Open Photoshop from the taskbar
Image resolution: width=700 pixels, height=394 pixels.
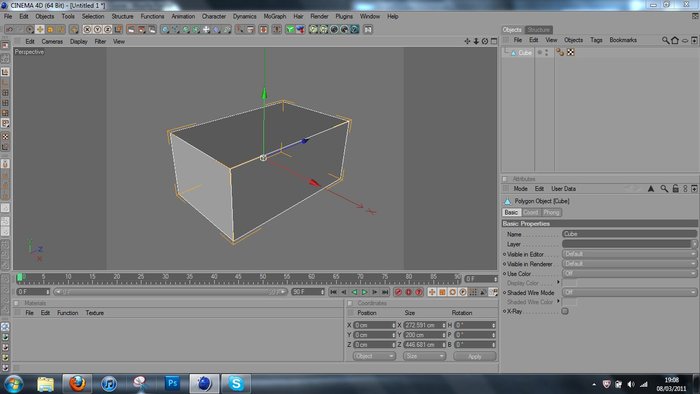172,383
